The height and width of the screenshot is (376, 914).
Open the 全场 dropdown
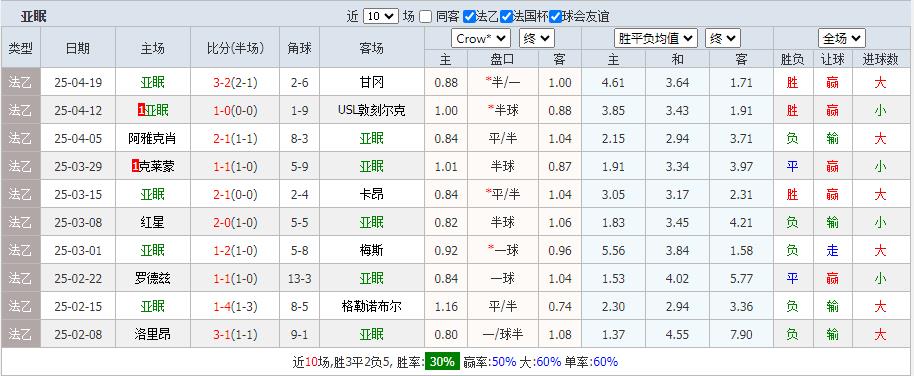tap(842, 39)
